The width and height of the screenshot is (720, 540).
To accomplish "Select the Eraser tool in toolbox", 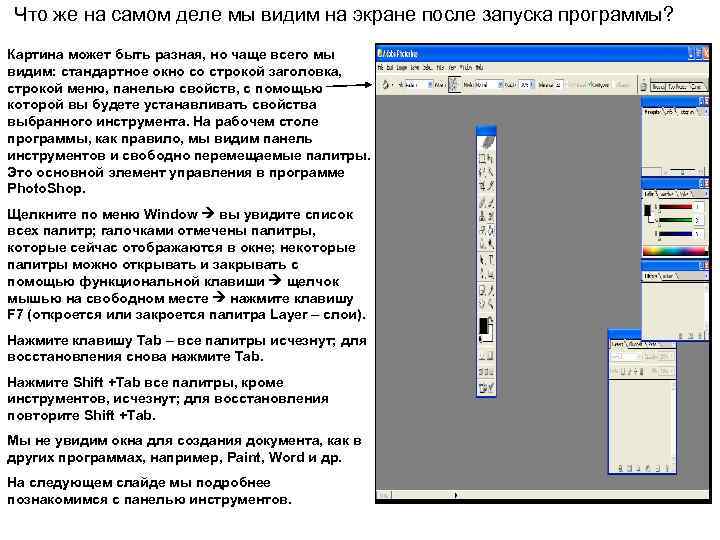I will pos(482,229).
